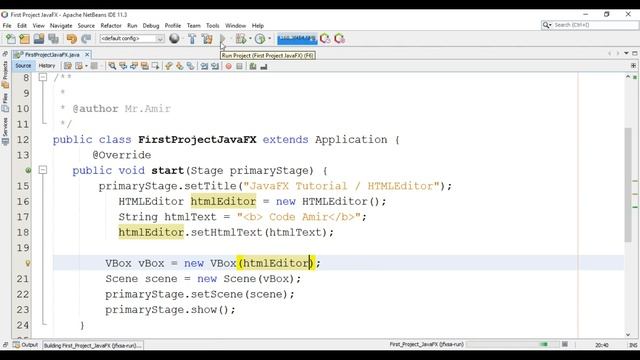Click the editor split handle at toolbar right
The height and width of the screenshot is (360, 640).
point(633,66)
